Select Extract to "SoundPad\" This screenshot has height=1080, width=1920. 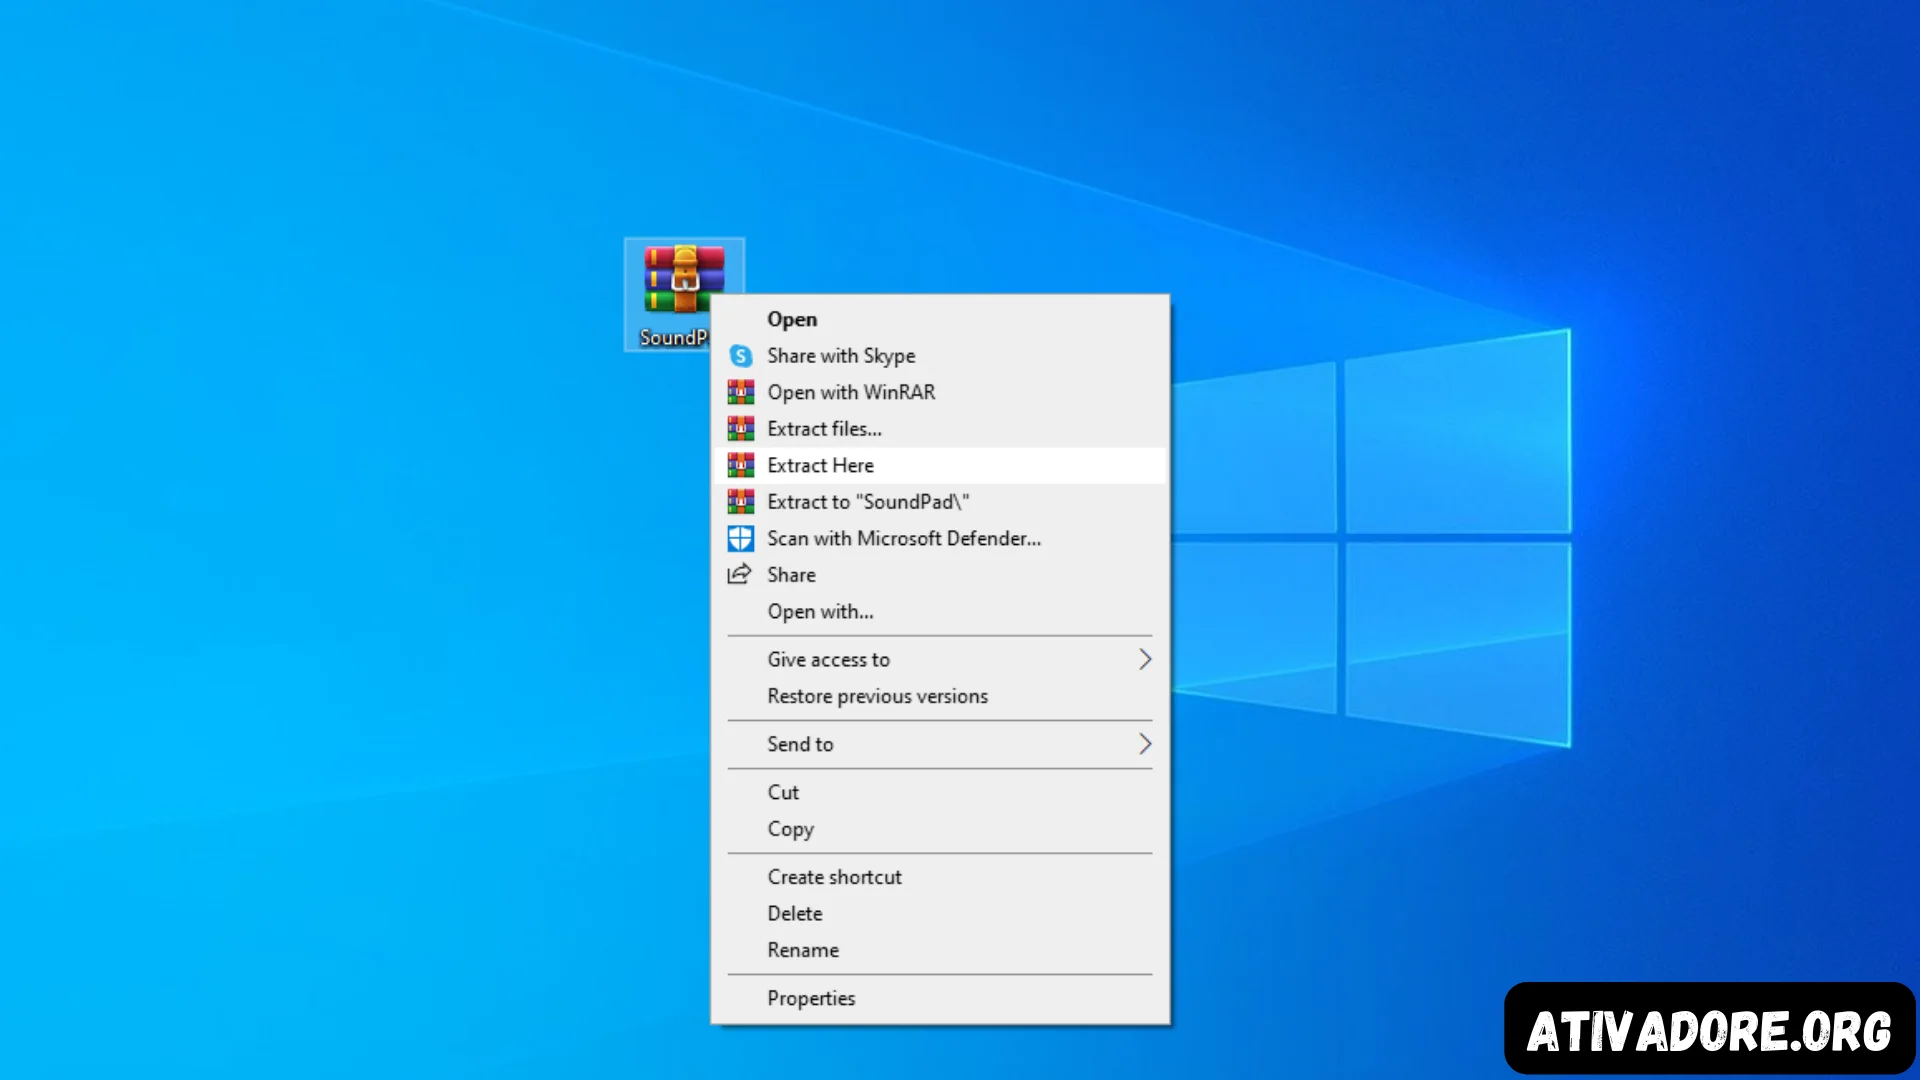coord(940,502)
